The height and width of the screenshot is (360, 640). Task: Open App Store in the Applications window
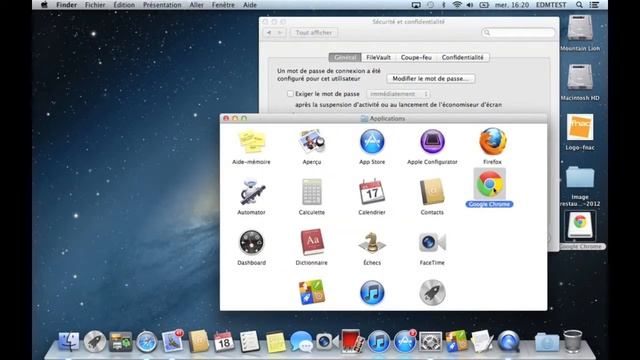[372, 142]
